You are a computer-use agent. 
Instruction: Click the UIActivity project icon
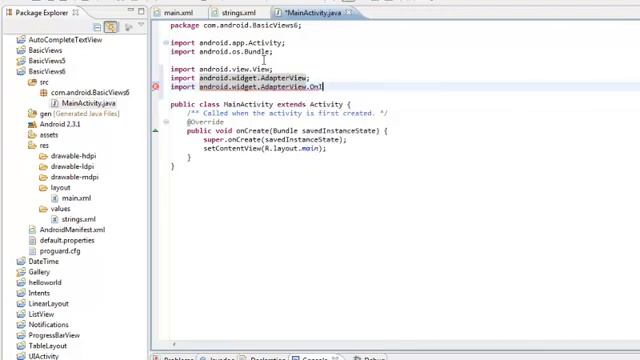21,356
